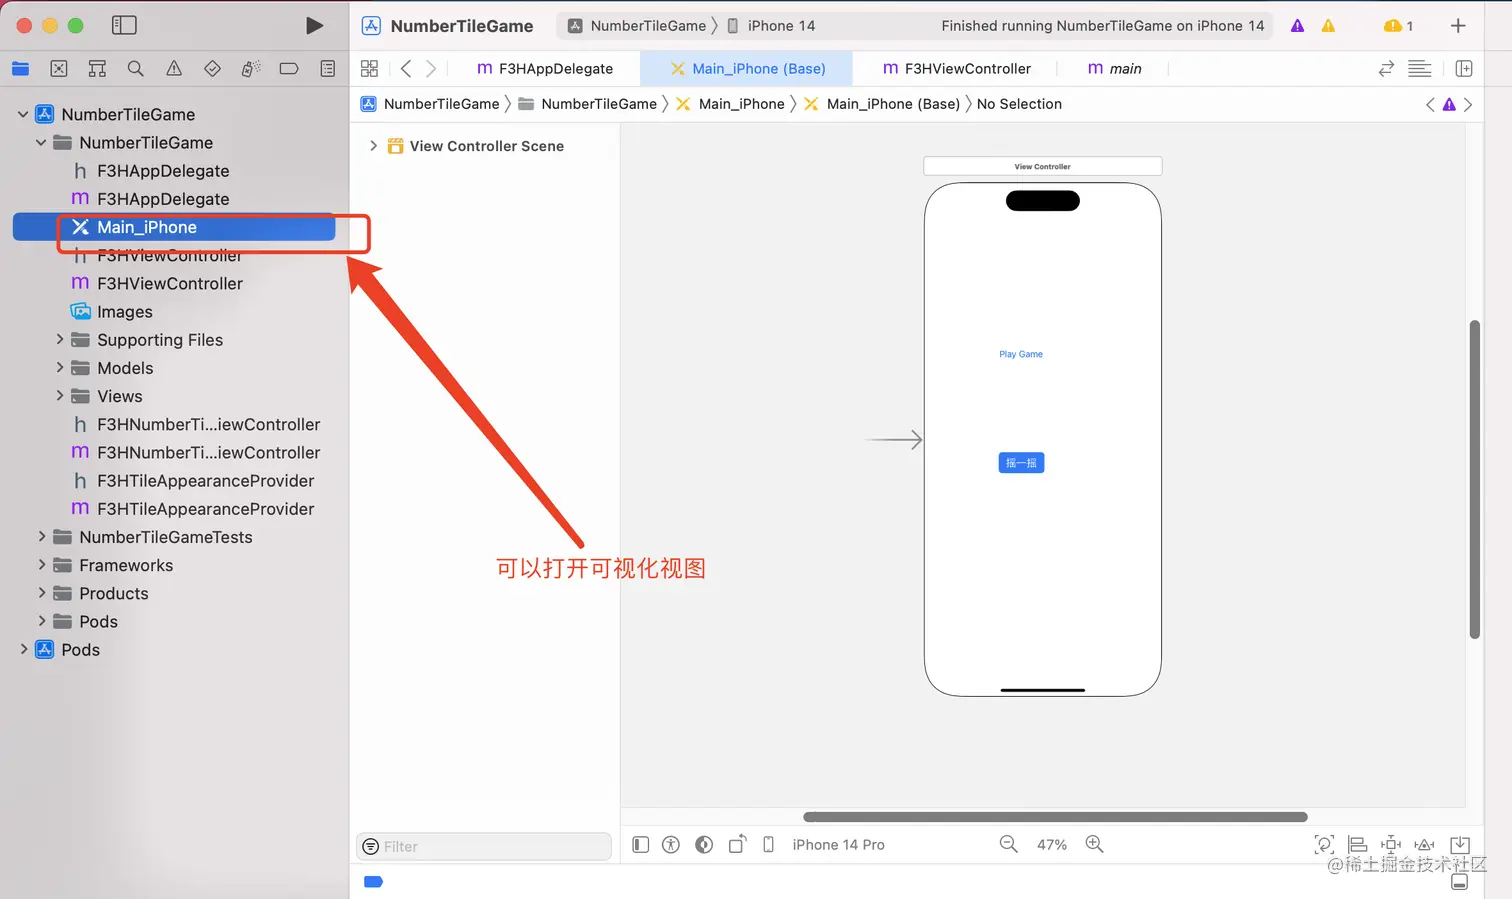The image size is (1512, 899).
Task: Select the NumberTileGame scheme in toolbar
Action: tap(637, 25)
